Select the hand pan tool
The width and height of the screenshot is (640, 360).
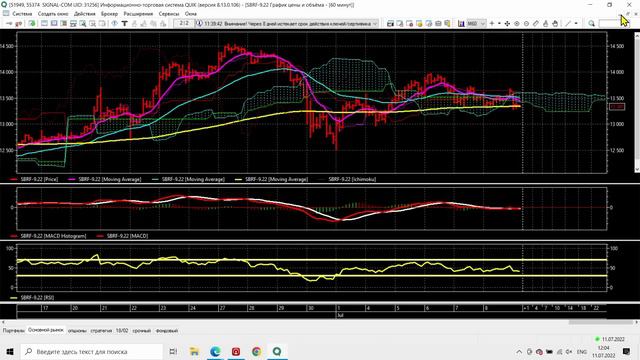click(555, 24)
